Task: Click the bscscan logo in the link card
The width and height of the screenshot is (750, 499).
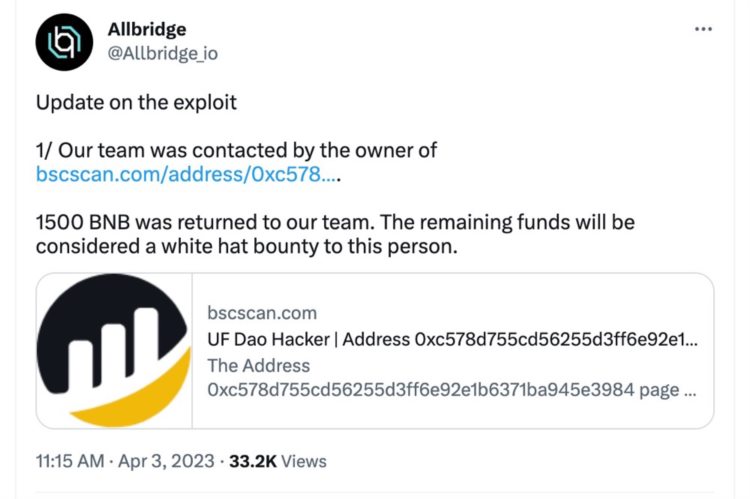Action: [114, 351]
